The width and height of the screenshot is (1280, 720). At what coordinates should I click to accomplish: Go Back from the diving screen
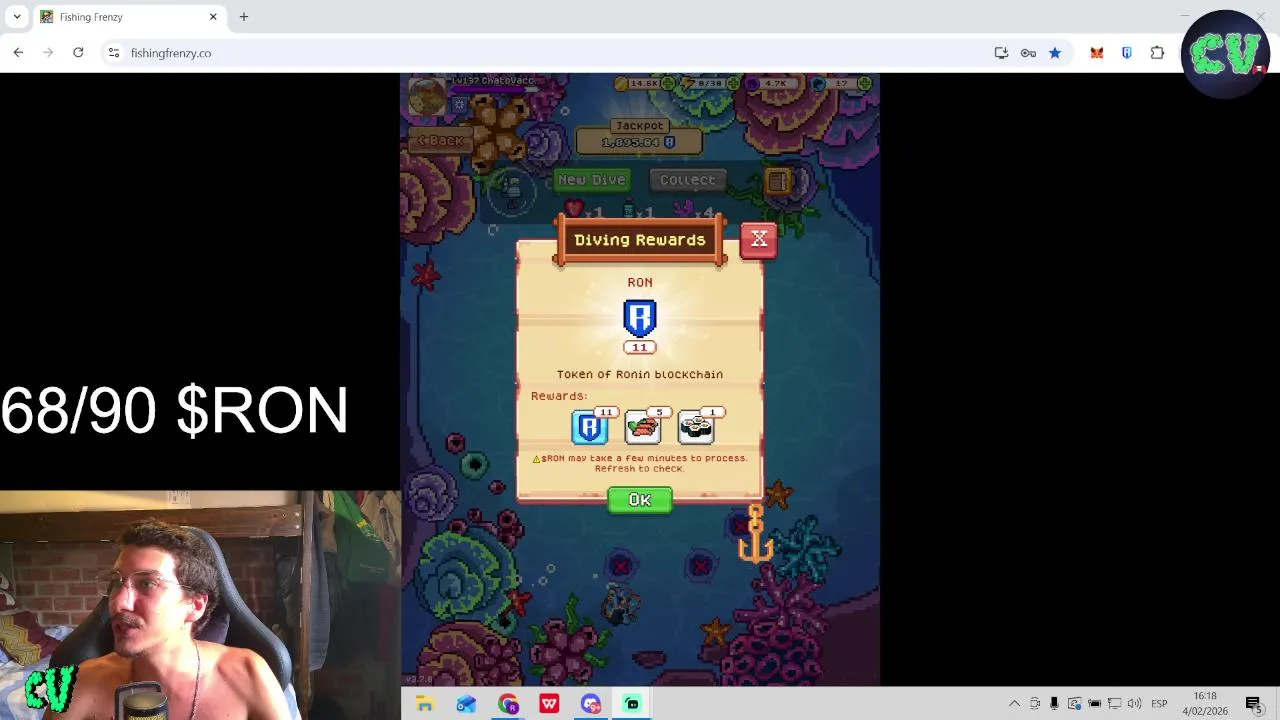pos(441,141)
